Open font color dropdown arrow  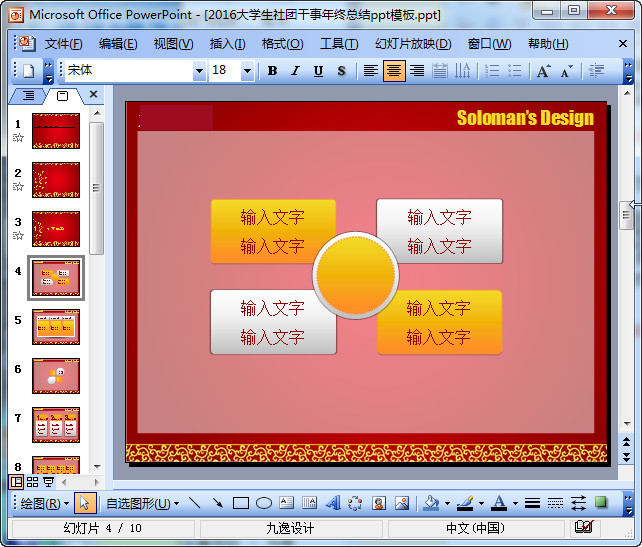coord(515,503)
